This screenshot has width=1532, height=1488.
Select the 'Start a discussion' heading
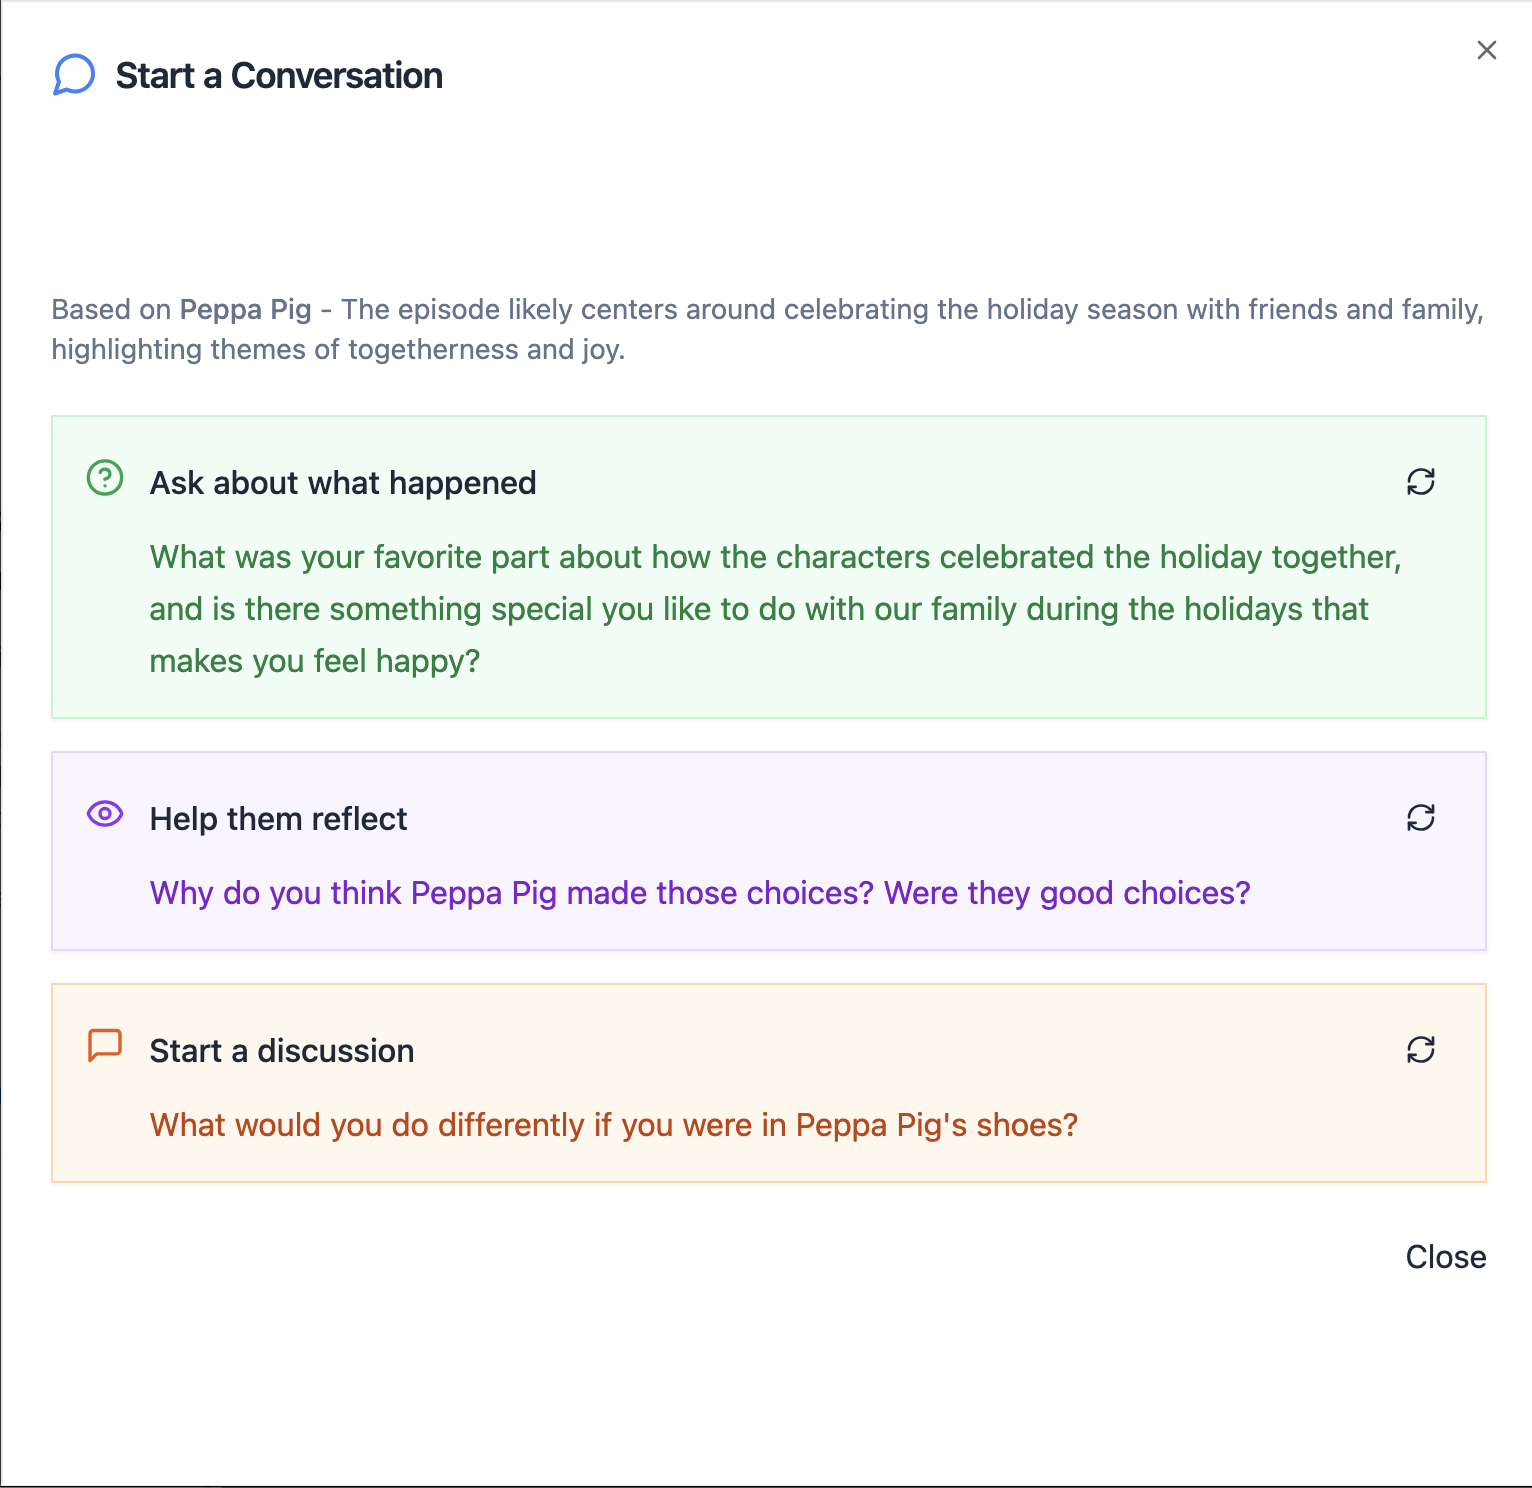click(282, 1051)
